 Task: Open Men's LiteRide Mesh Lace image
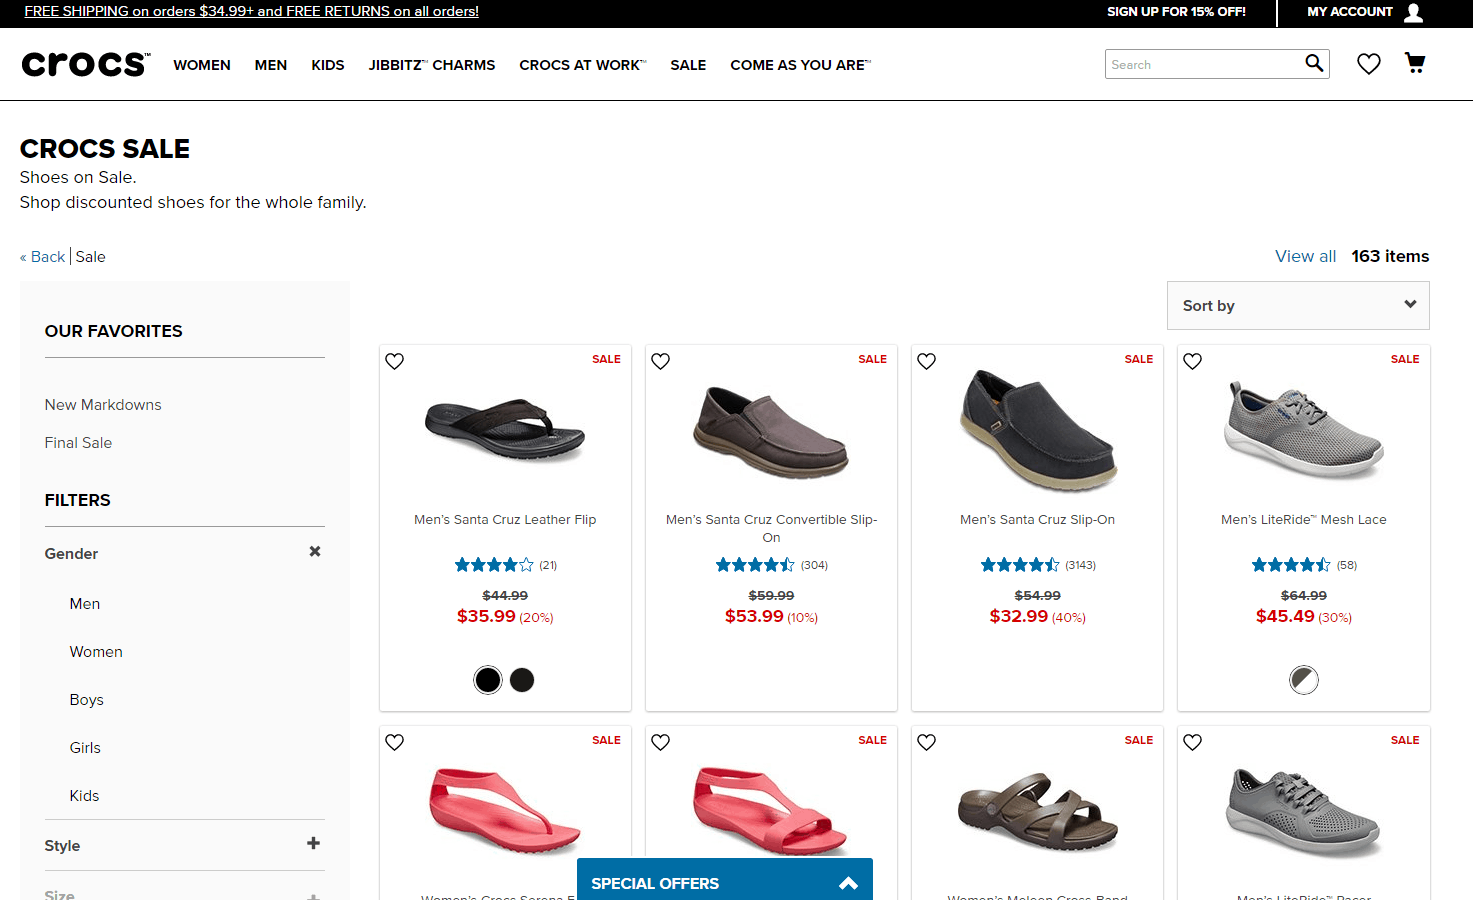coord(1304,430)
